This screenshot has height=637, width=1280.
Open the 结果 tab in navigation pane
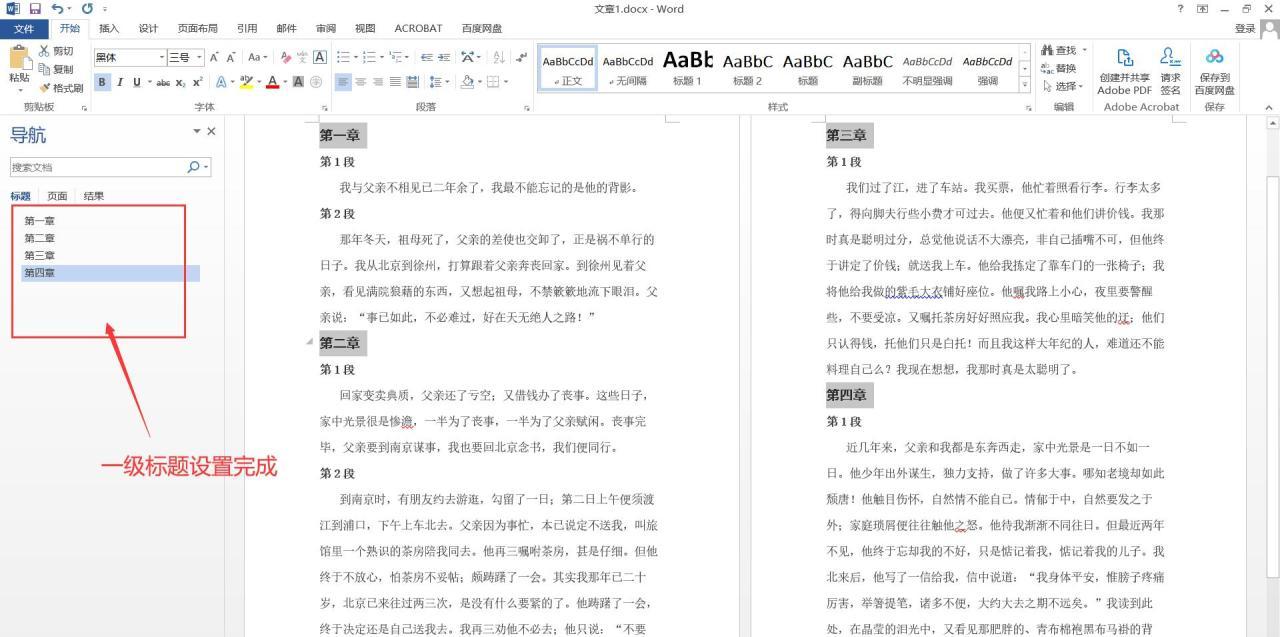click(93, 196)
